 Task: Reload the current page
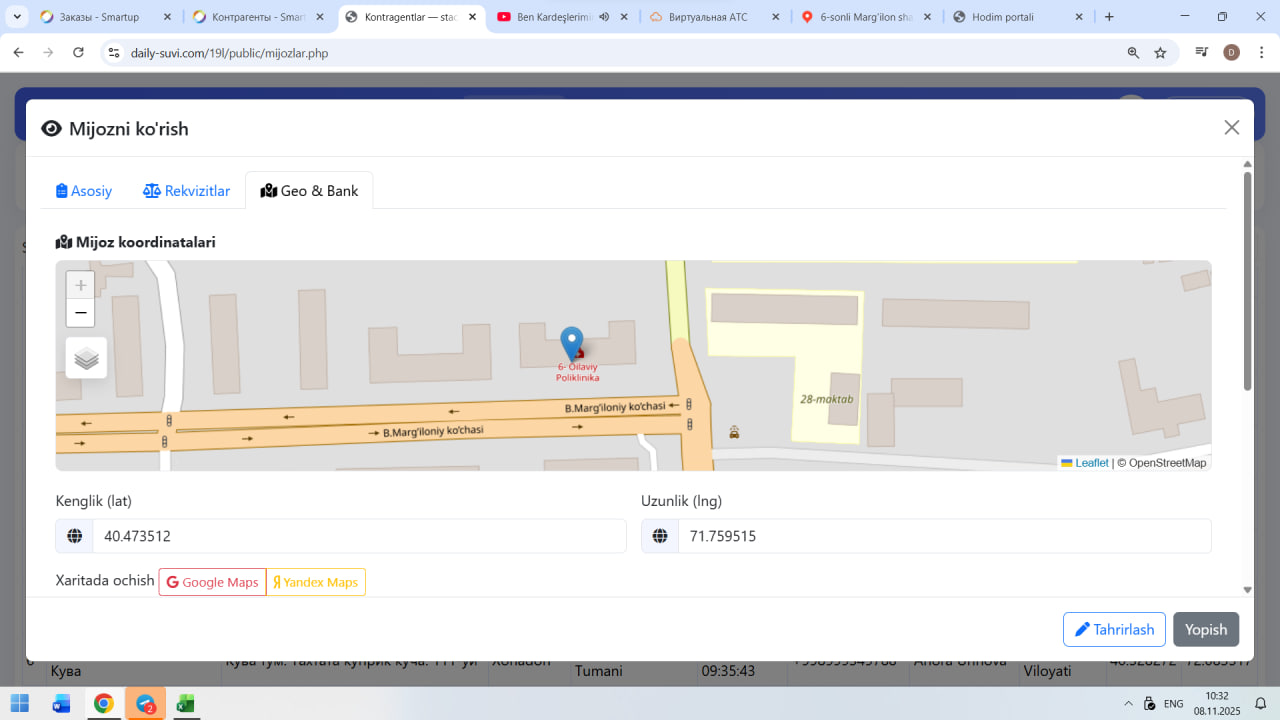click(79, 53)
